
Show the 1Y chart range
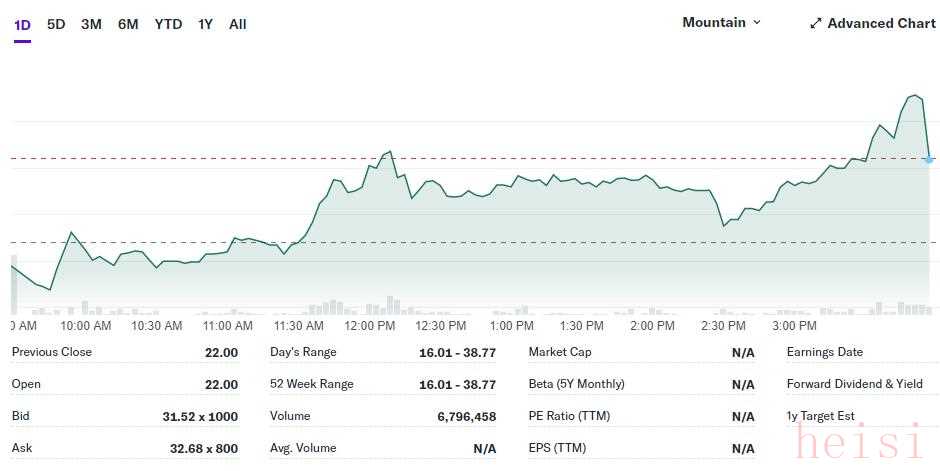point(205,24)
